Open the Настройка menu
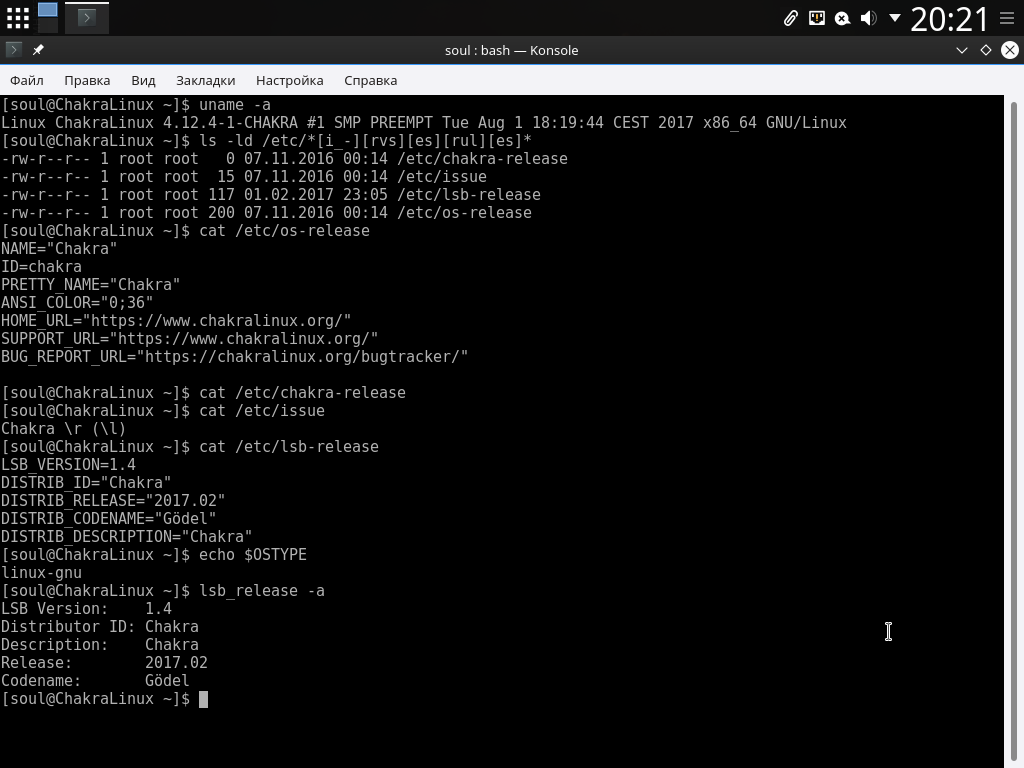Viewport: 1024px width, 768px height. pos(289,80)
